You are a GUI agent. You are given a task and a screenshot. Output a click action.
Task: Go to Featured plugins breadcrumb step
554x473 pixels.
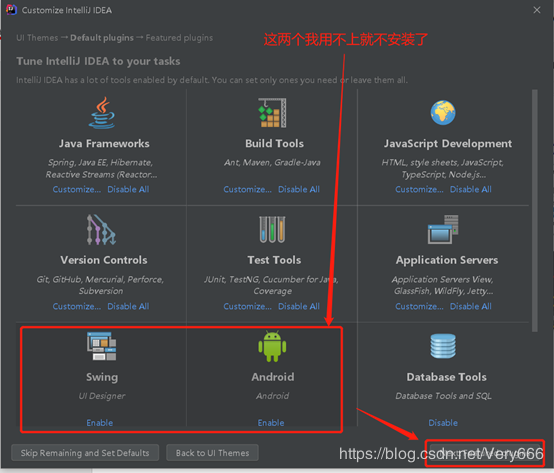click(x=179, y=38)
